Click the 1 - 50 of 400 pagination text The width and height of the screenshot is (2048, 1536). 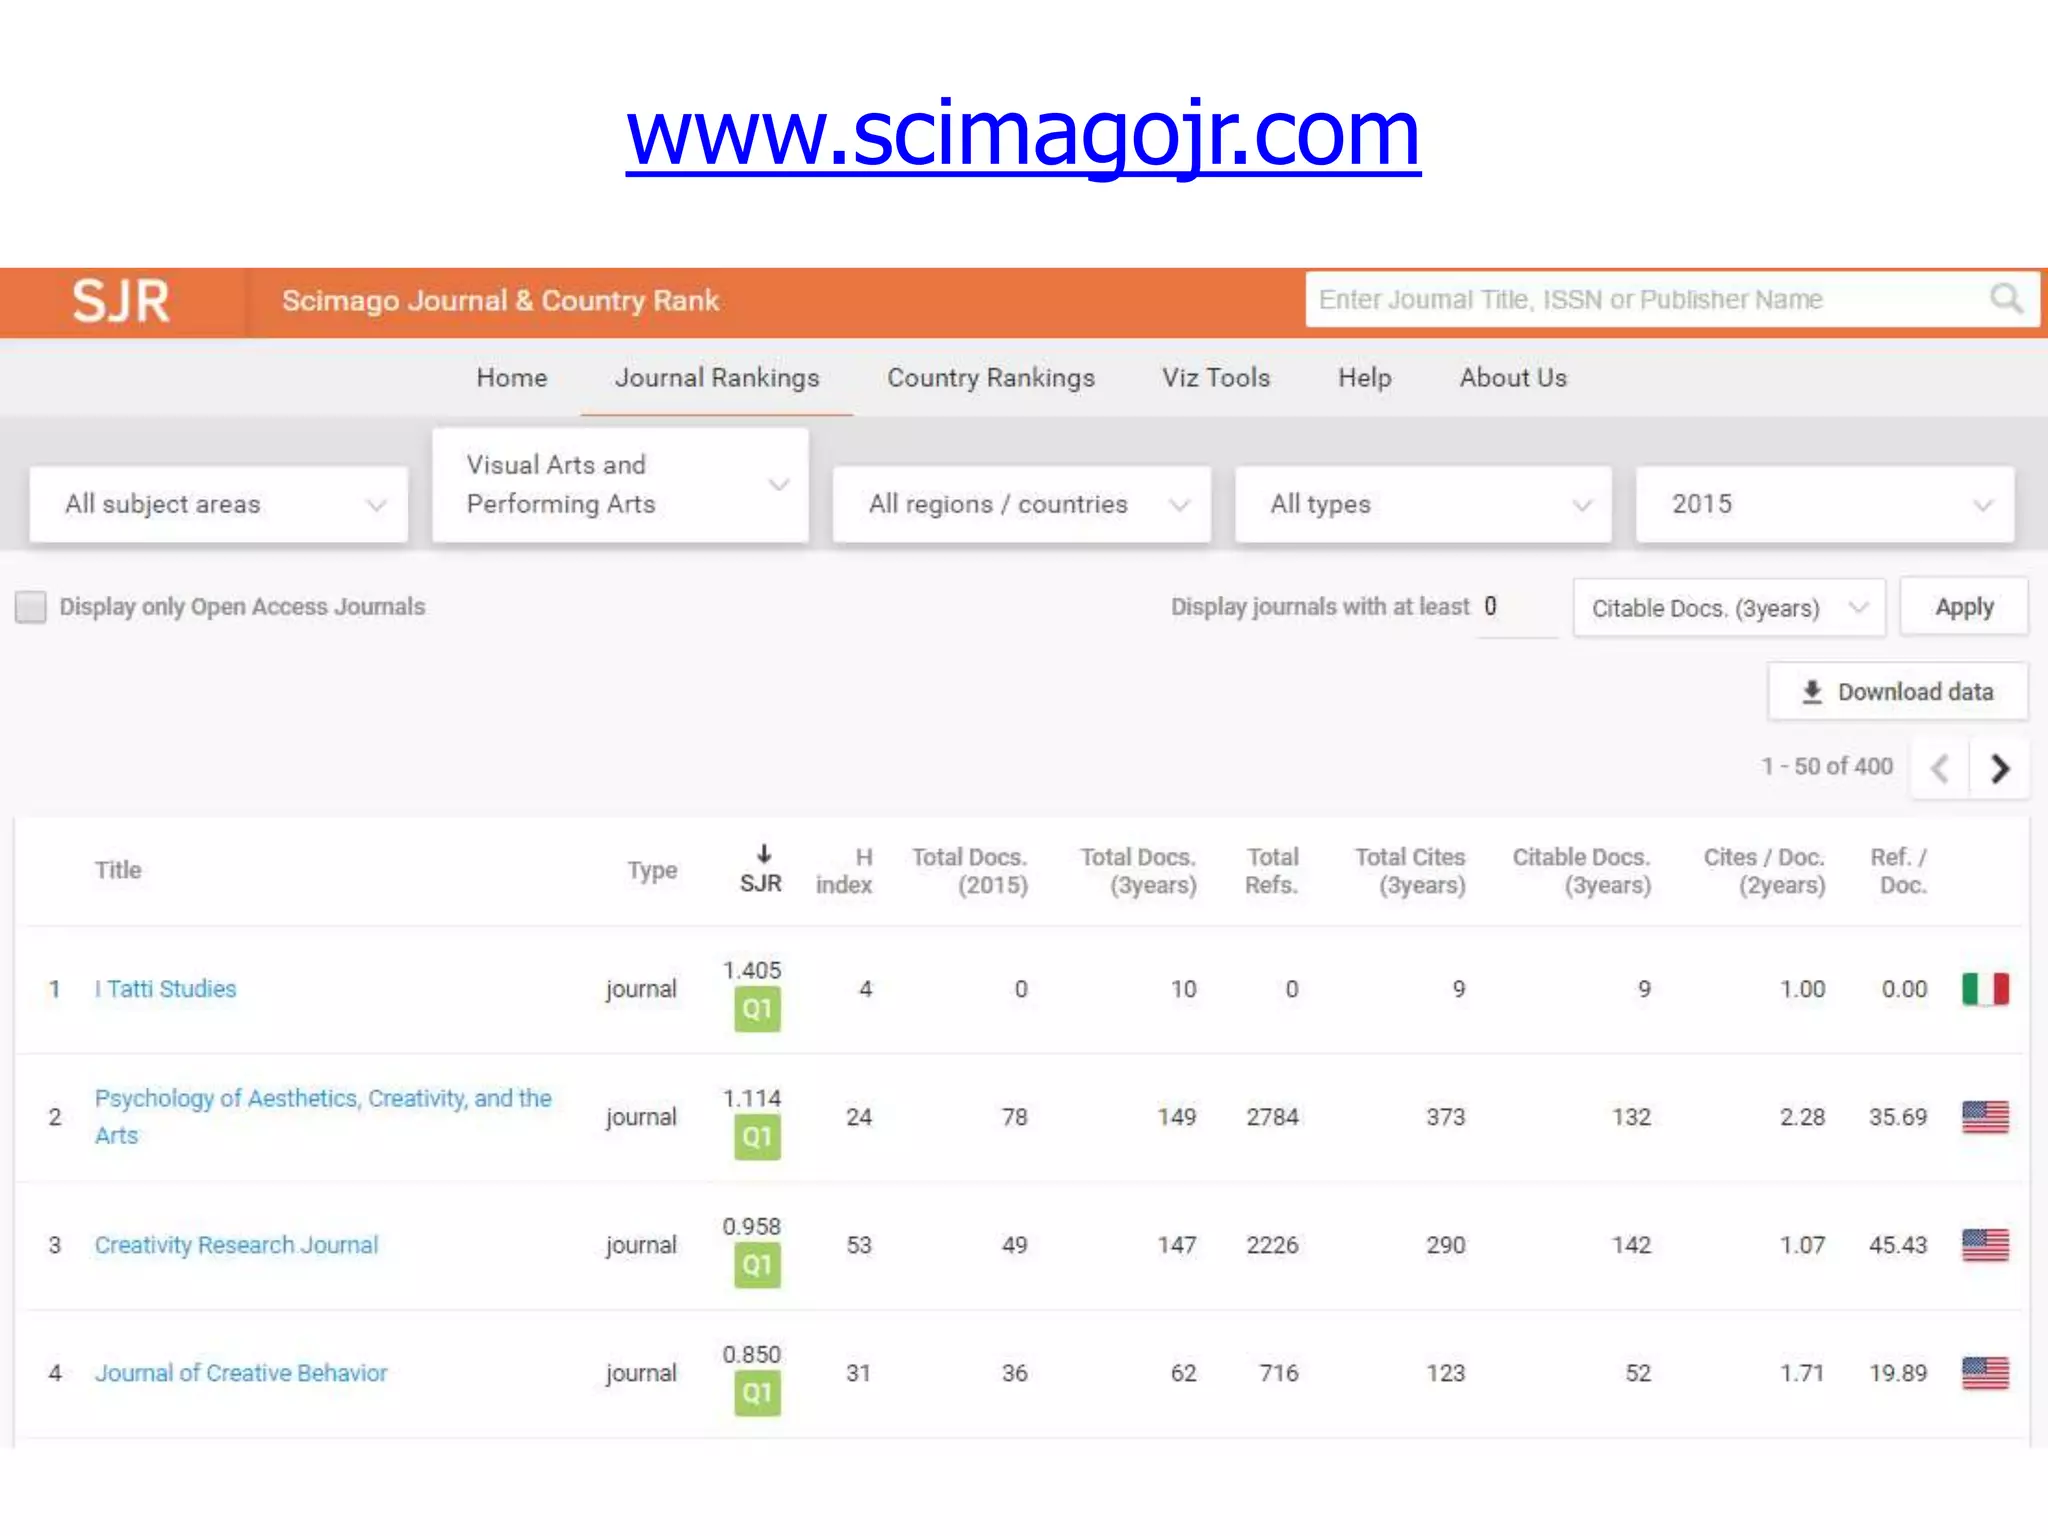coord(1827,766)
